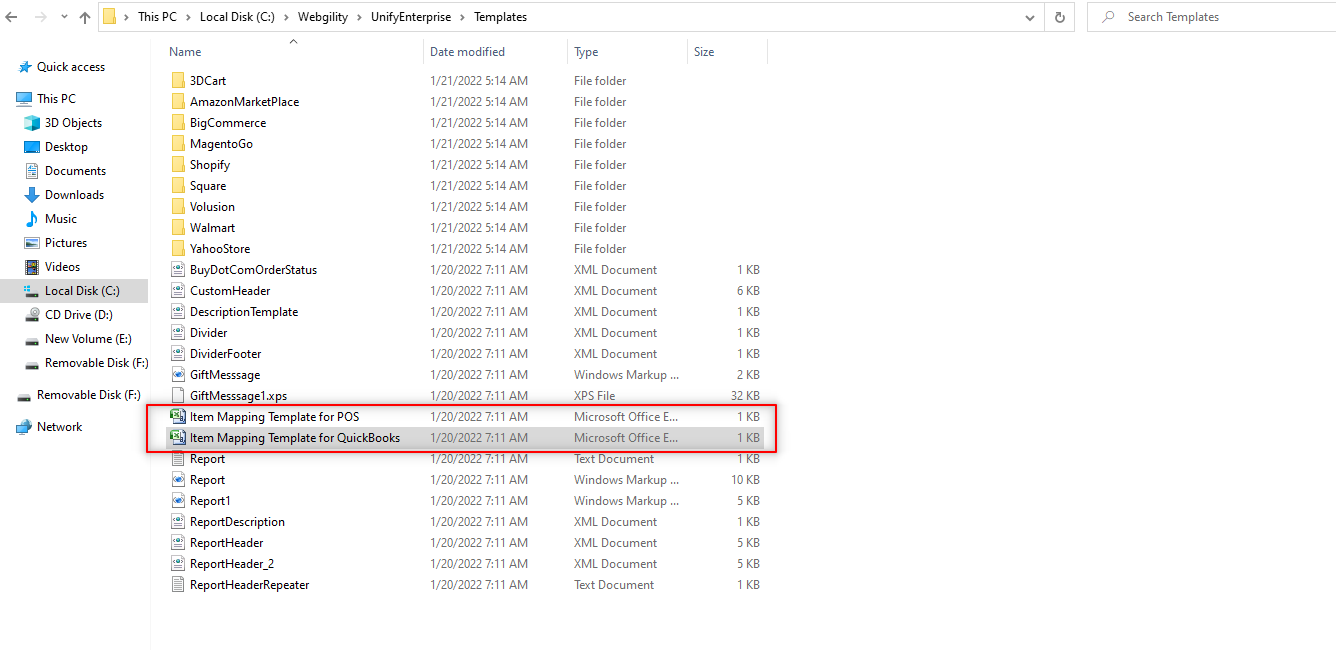This screenshot has height=650, width=1336.
Task: Select the 10 KB Report file name
Action: pyautogui.click(x=207, y=480)
